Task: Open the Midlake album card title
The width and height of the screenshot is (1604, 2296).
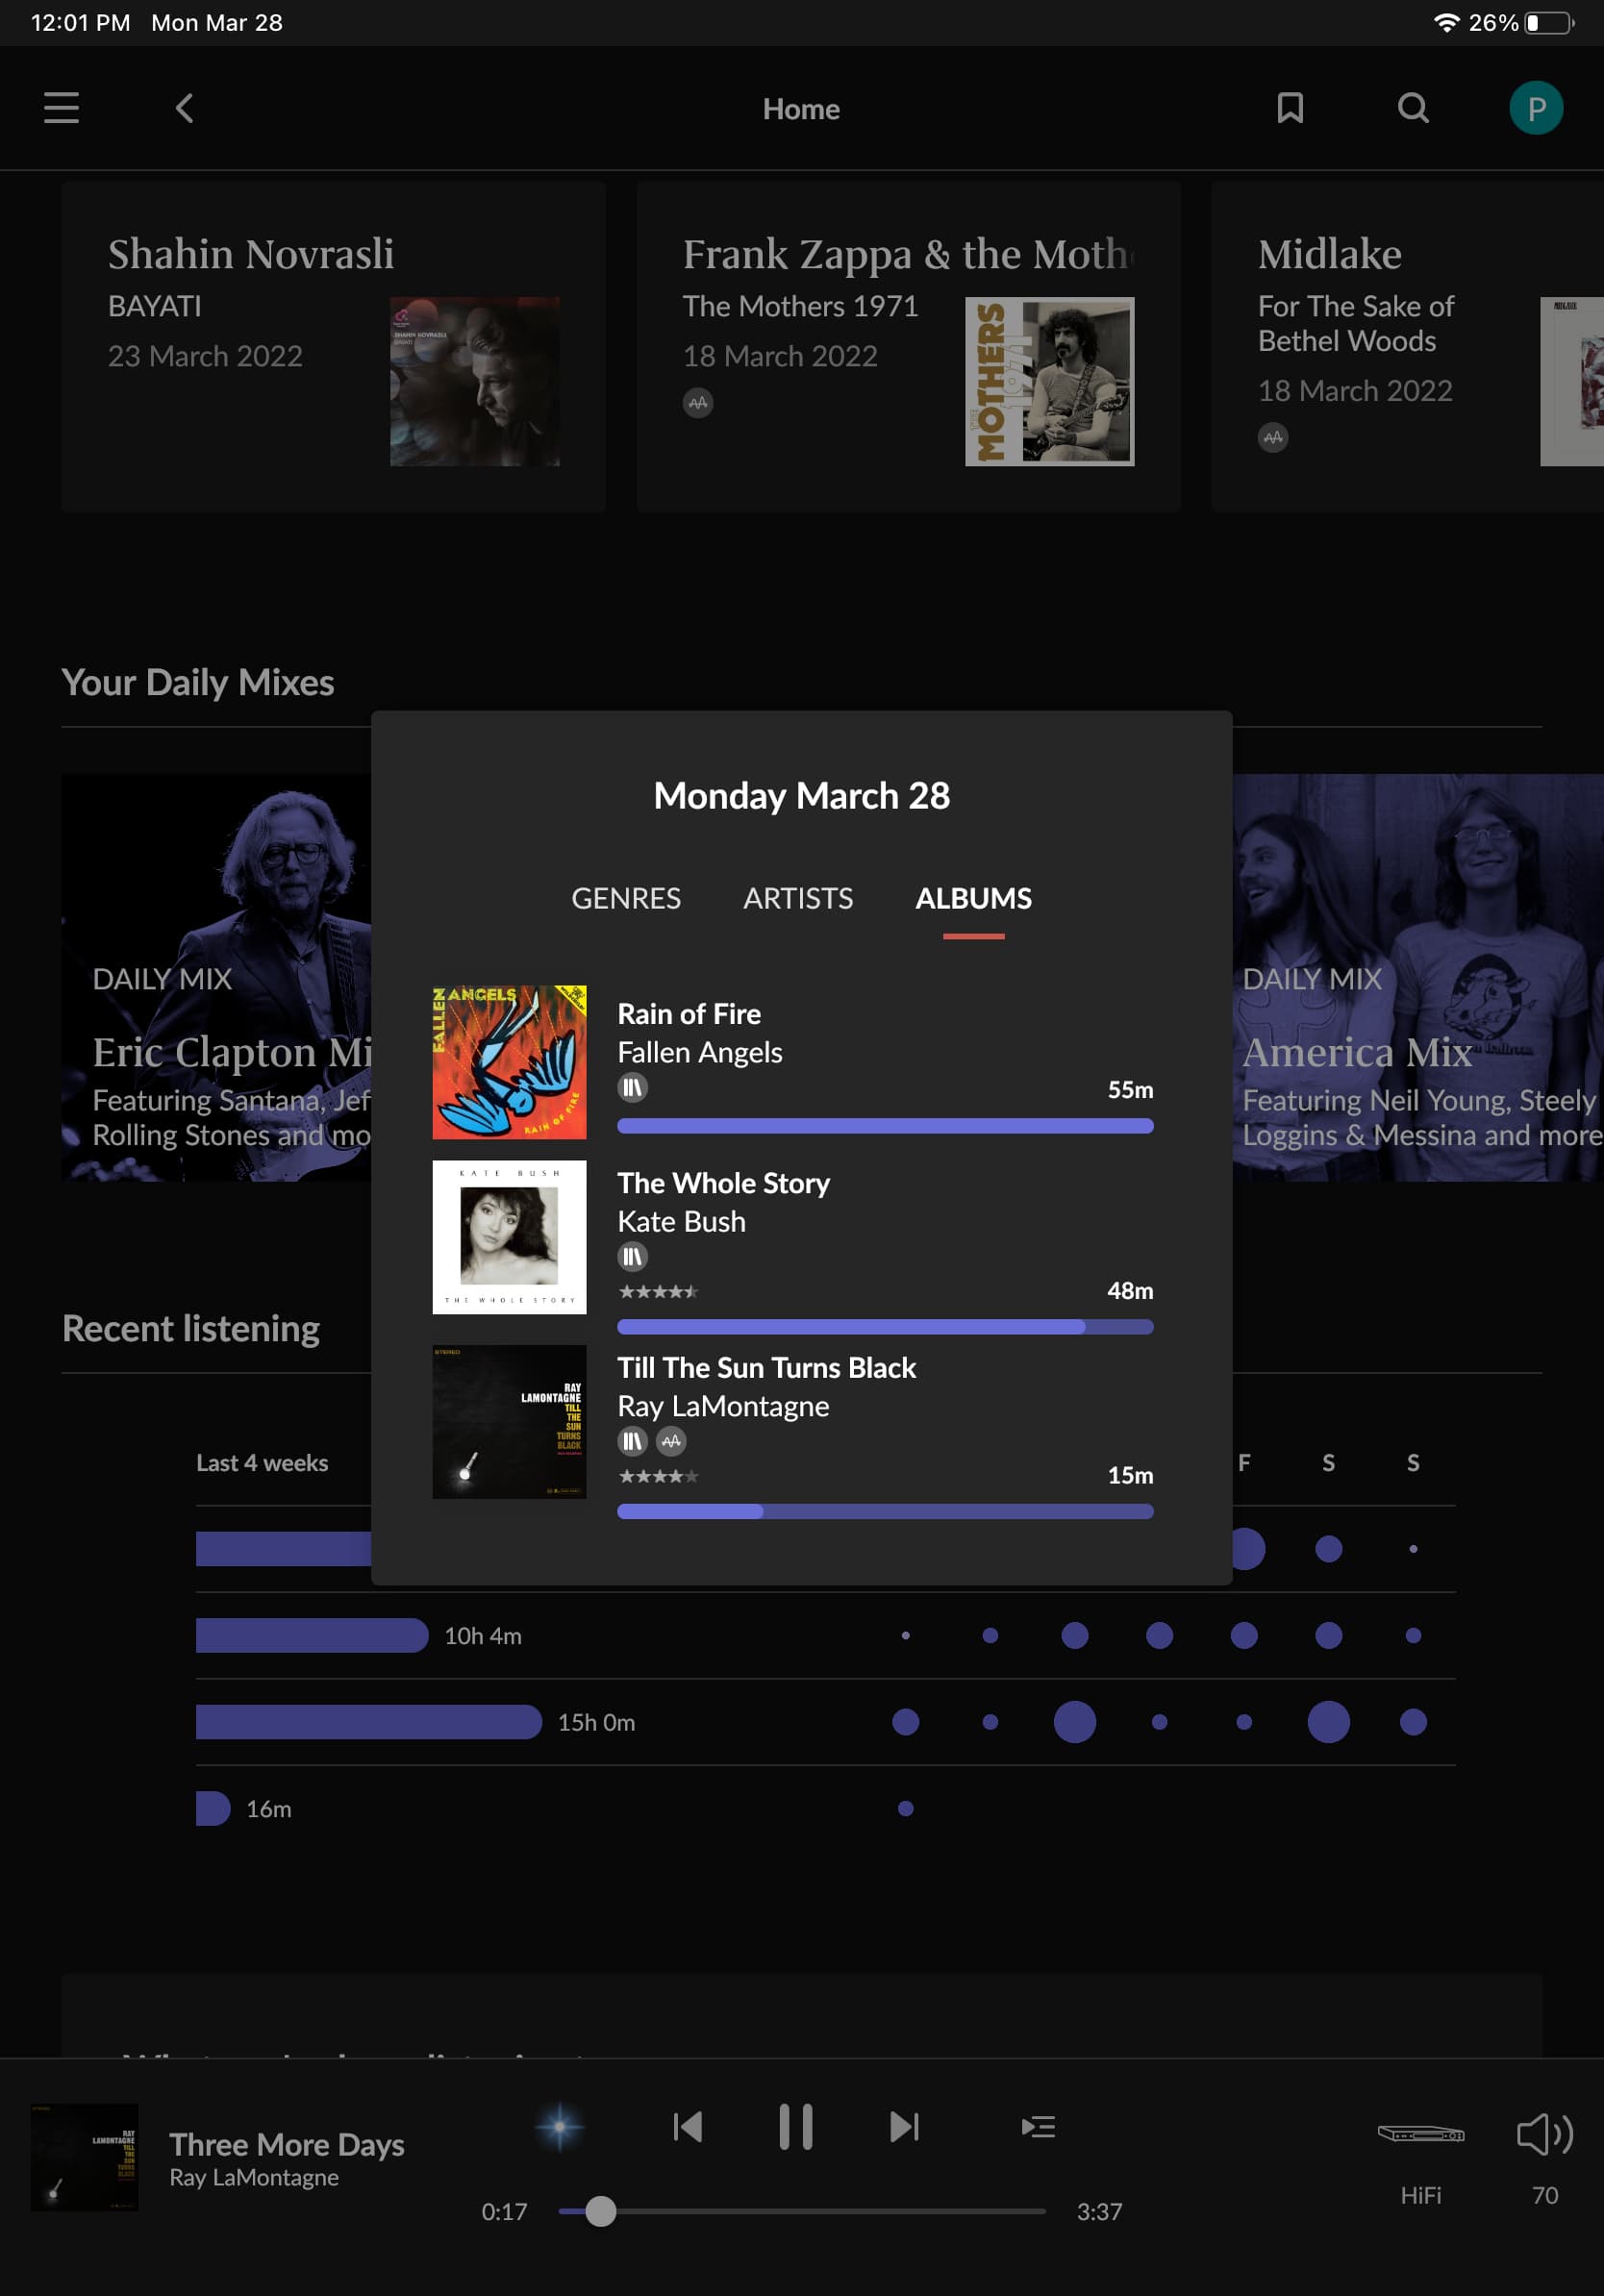Action: (1329, 254)
